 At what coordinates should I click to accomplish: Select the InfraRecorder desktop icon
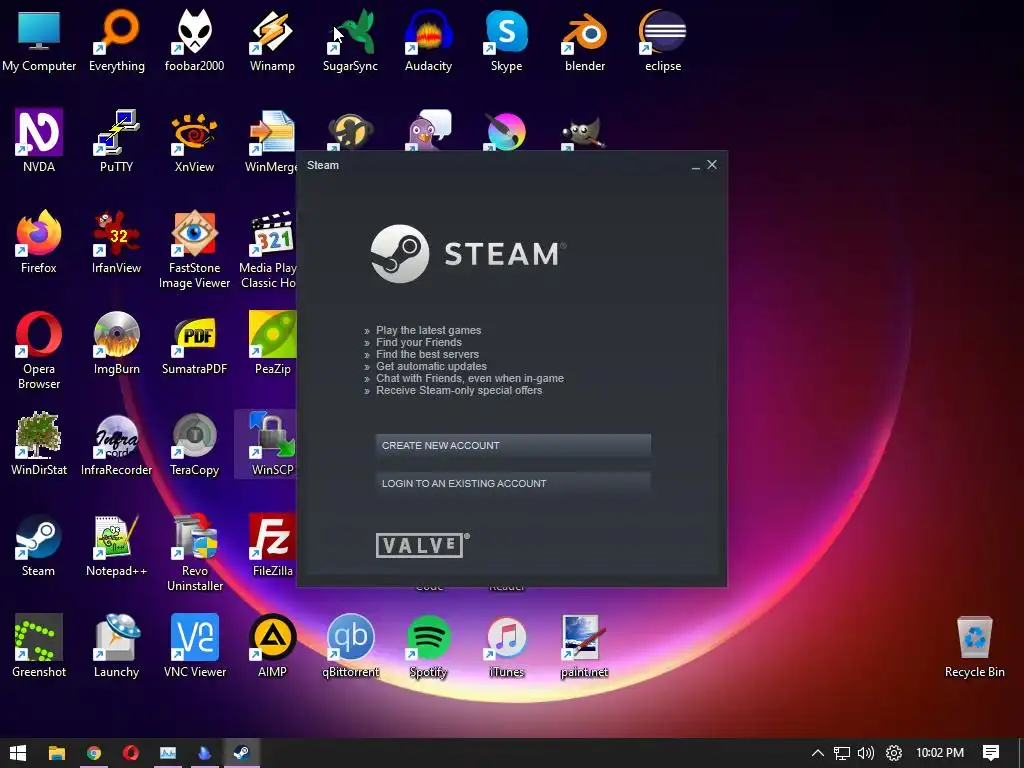coord(116,444)
